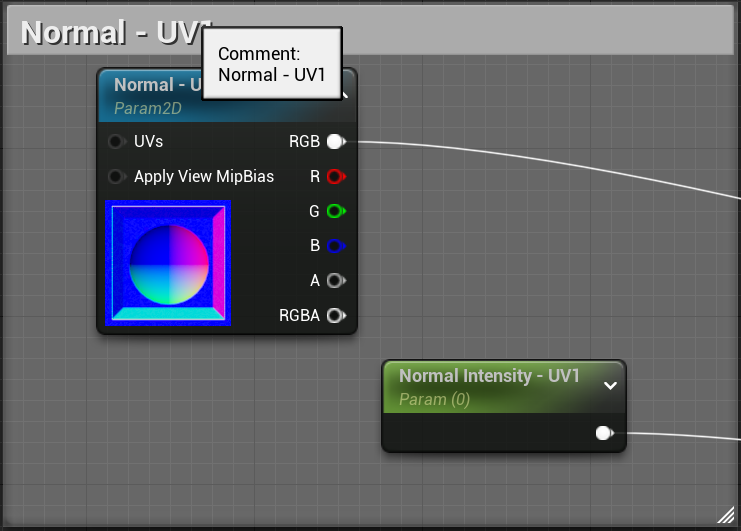Click the Comment: Normal - UV1 tooltip
The image size is (741, 531).
(x=272, y=64)
